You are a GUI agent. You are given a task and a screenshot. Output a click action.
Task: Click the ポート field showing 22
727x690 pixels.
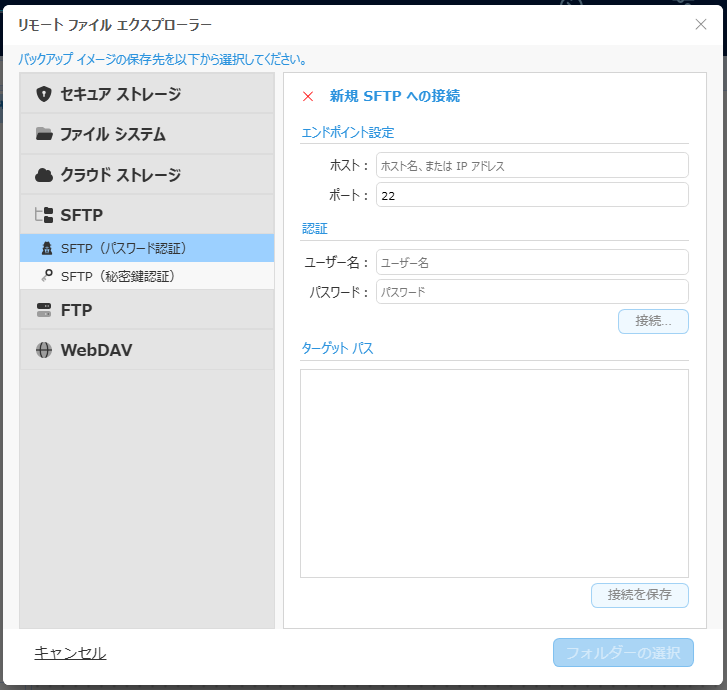pos(532,195)
